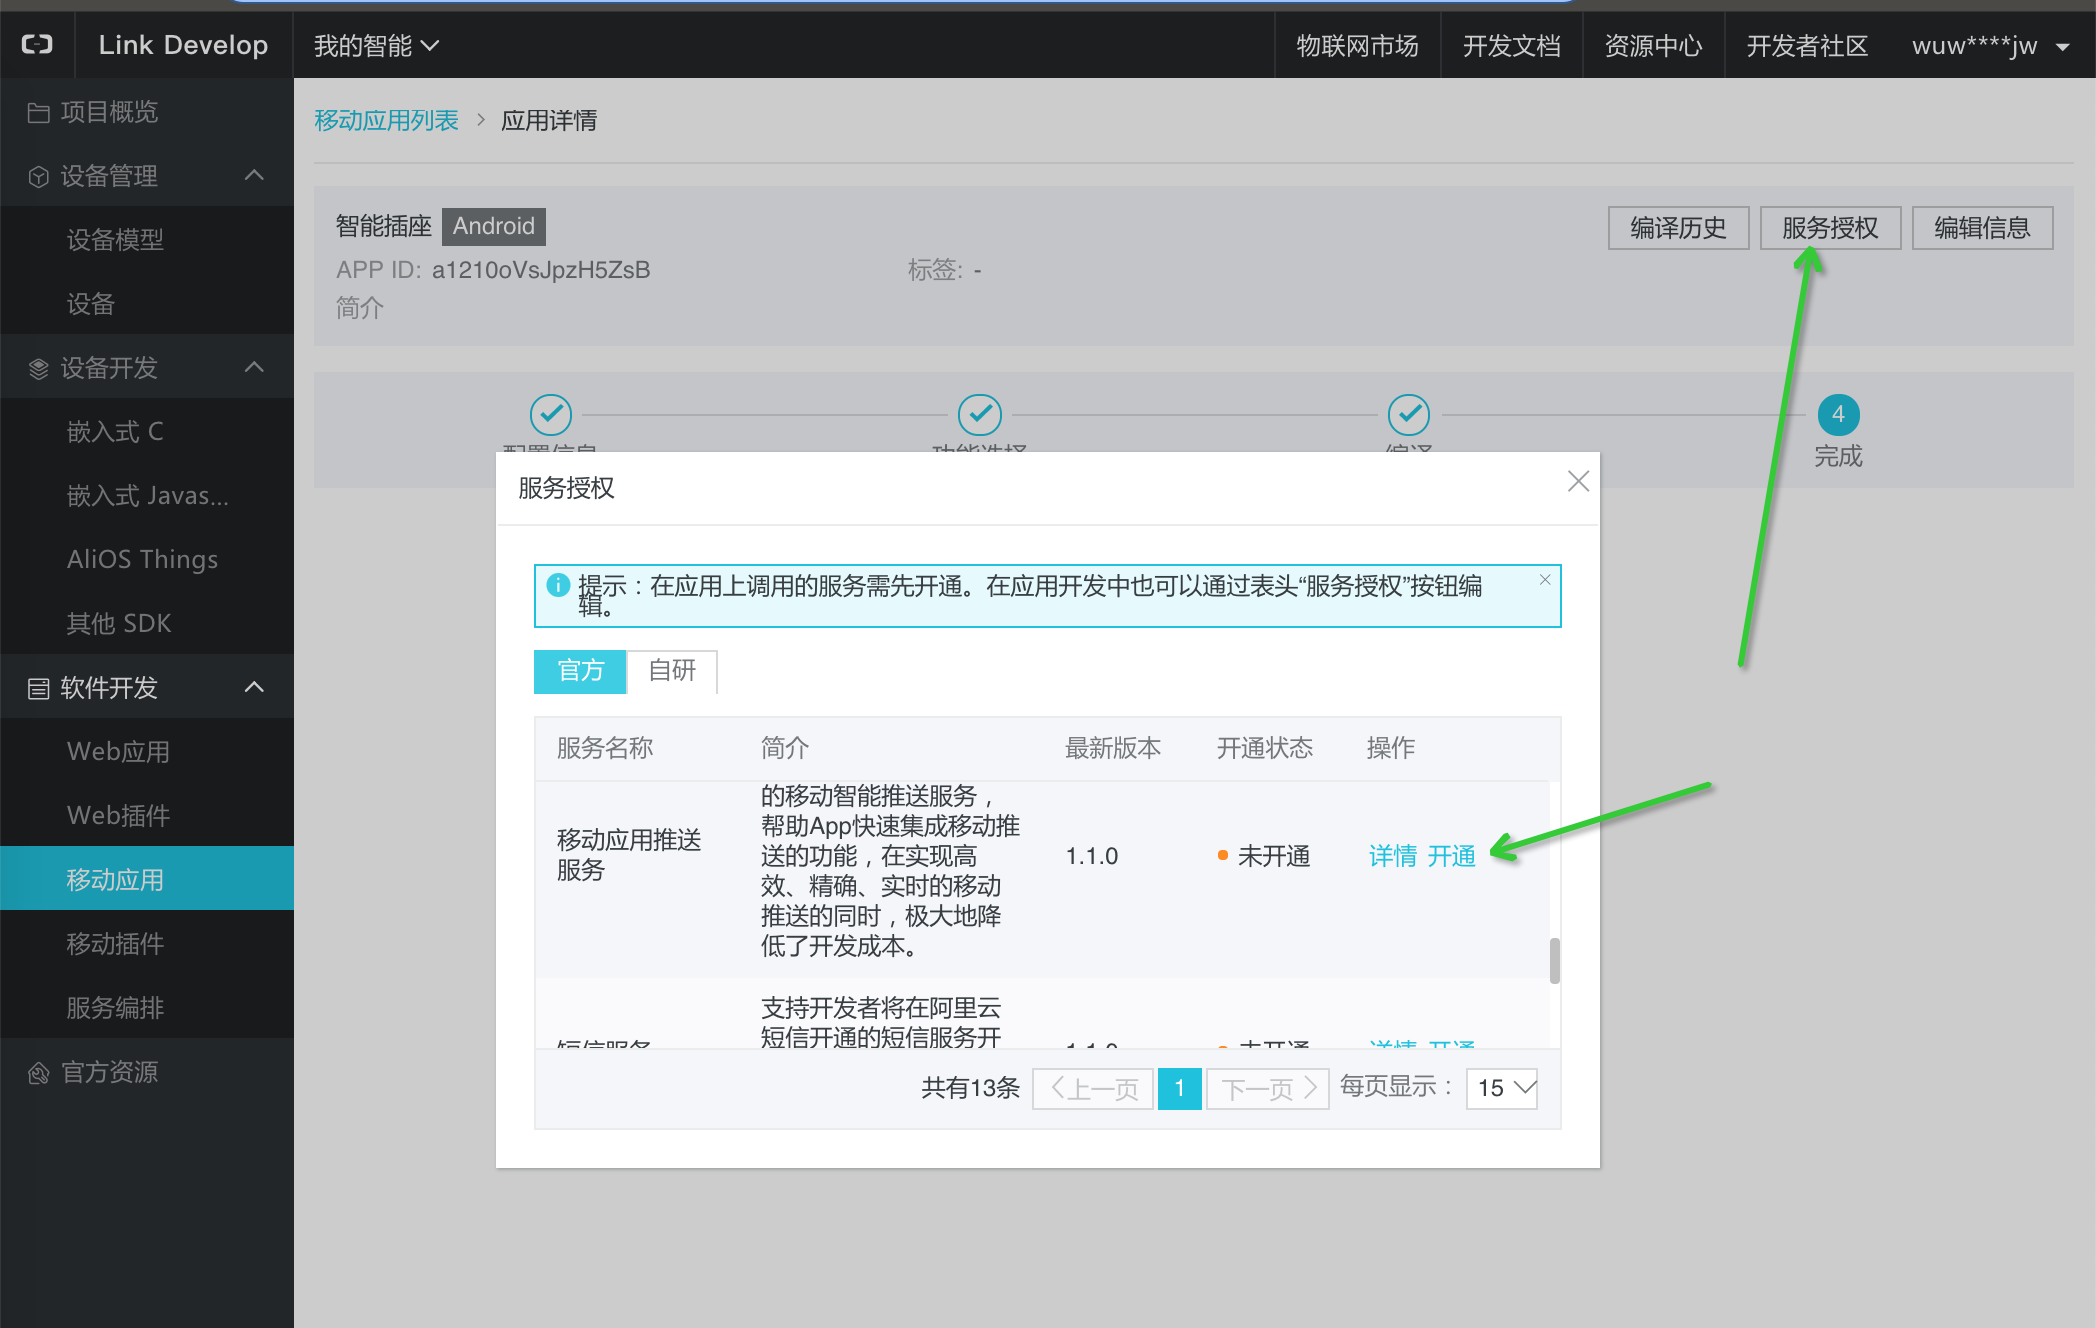The image size is (2096, 1328).
Task: Click the Android tag label
Action: pos(494,226)
